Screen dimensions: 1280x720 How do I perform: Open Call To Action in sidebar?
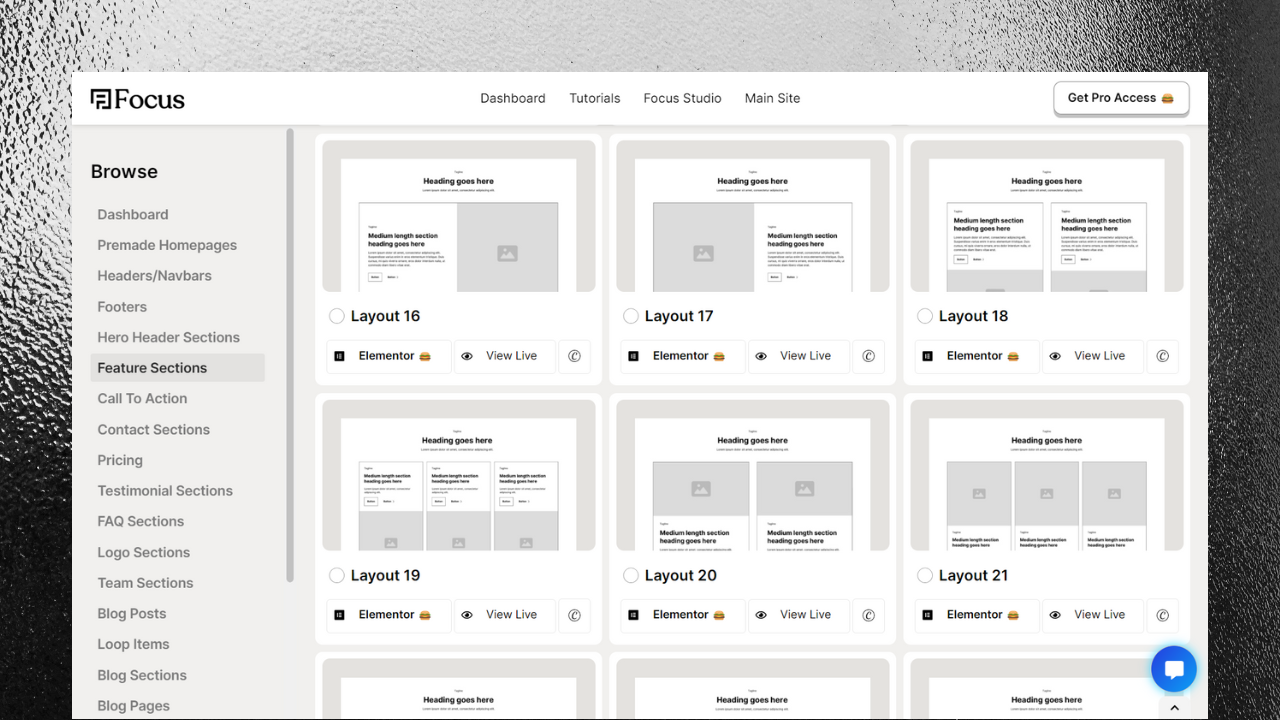tap(142, 398)
